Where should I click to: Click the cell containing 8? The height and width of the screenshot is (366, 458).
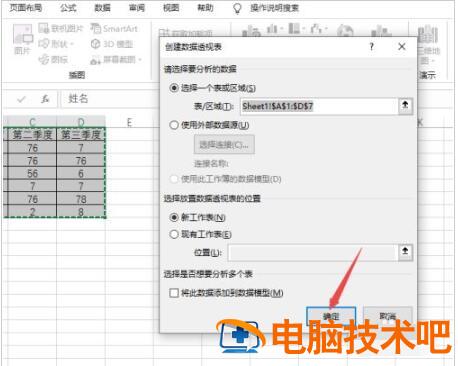click(81, 212)
